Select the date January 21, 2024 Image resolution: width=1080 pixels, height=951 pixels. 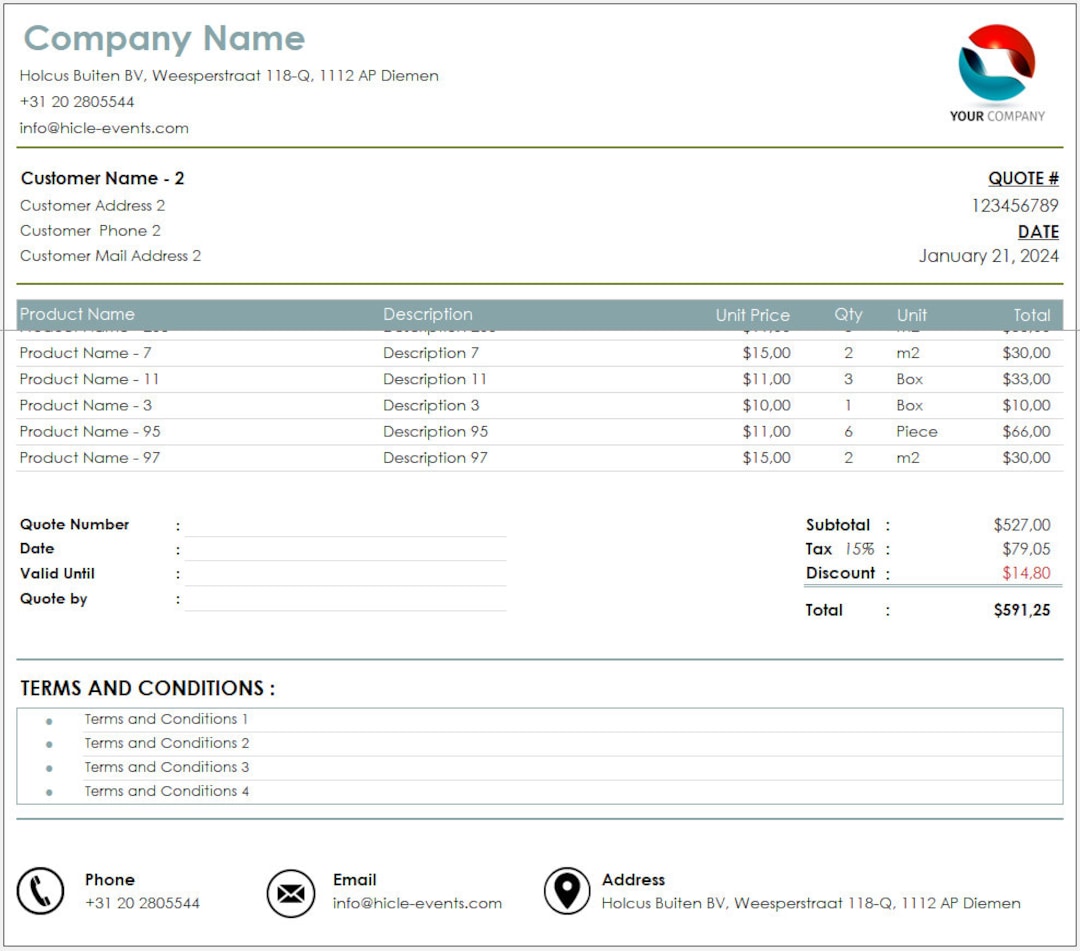click(x=988, y=256)
